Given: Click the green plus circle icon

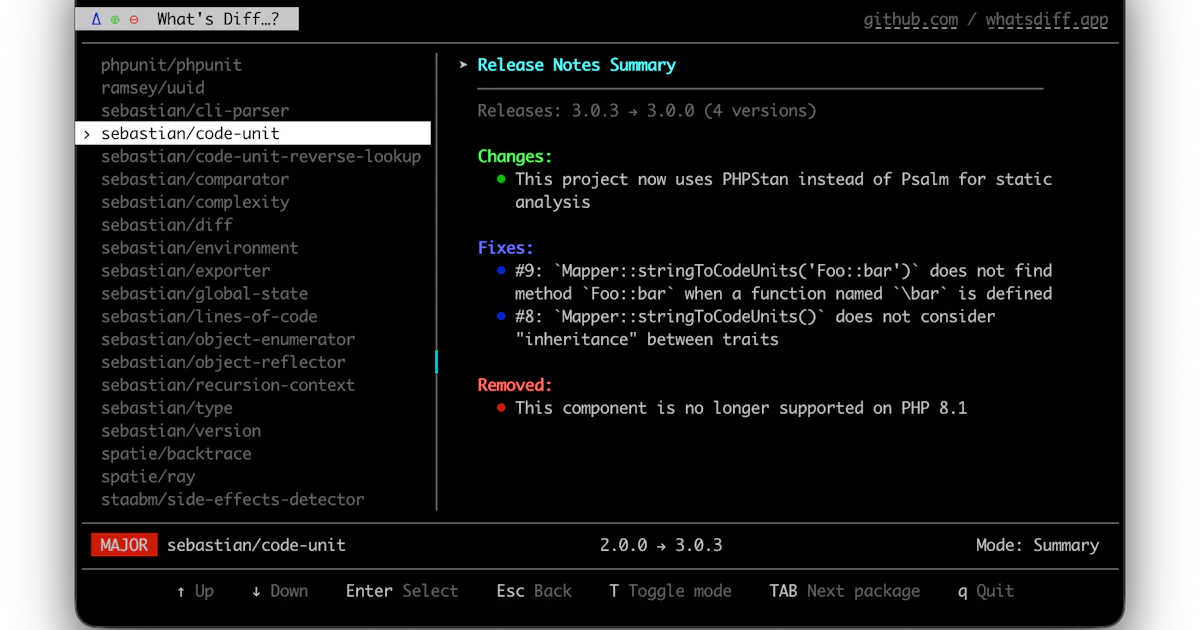Looking at the screenshot, I should [x=115, y=19].
